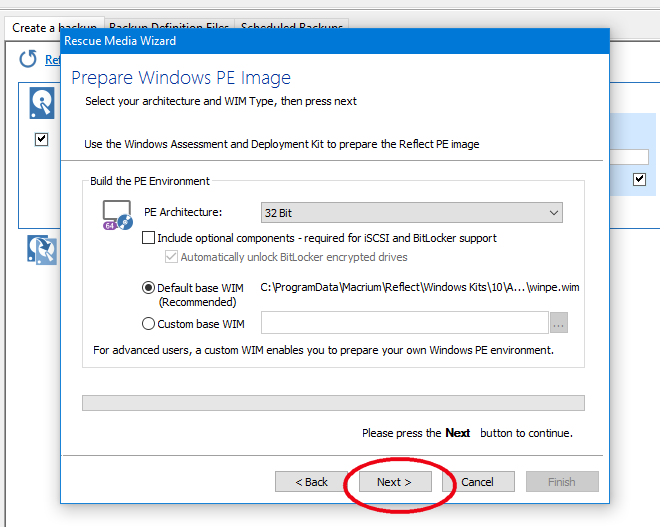The image size is (660, 527).
Task: Click the hard disk icon in backup panel
Action: (41, 104)
